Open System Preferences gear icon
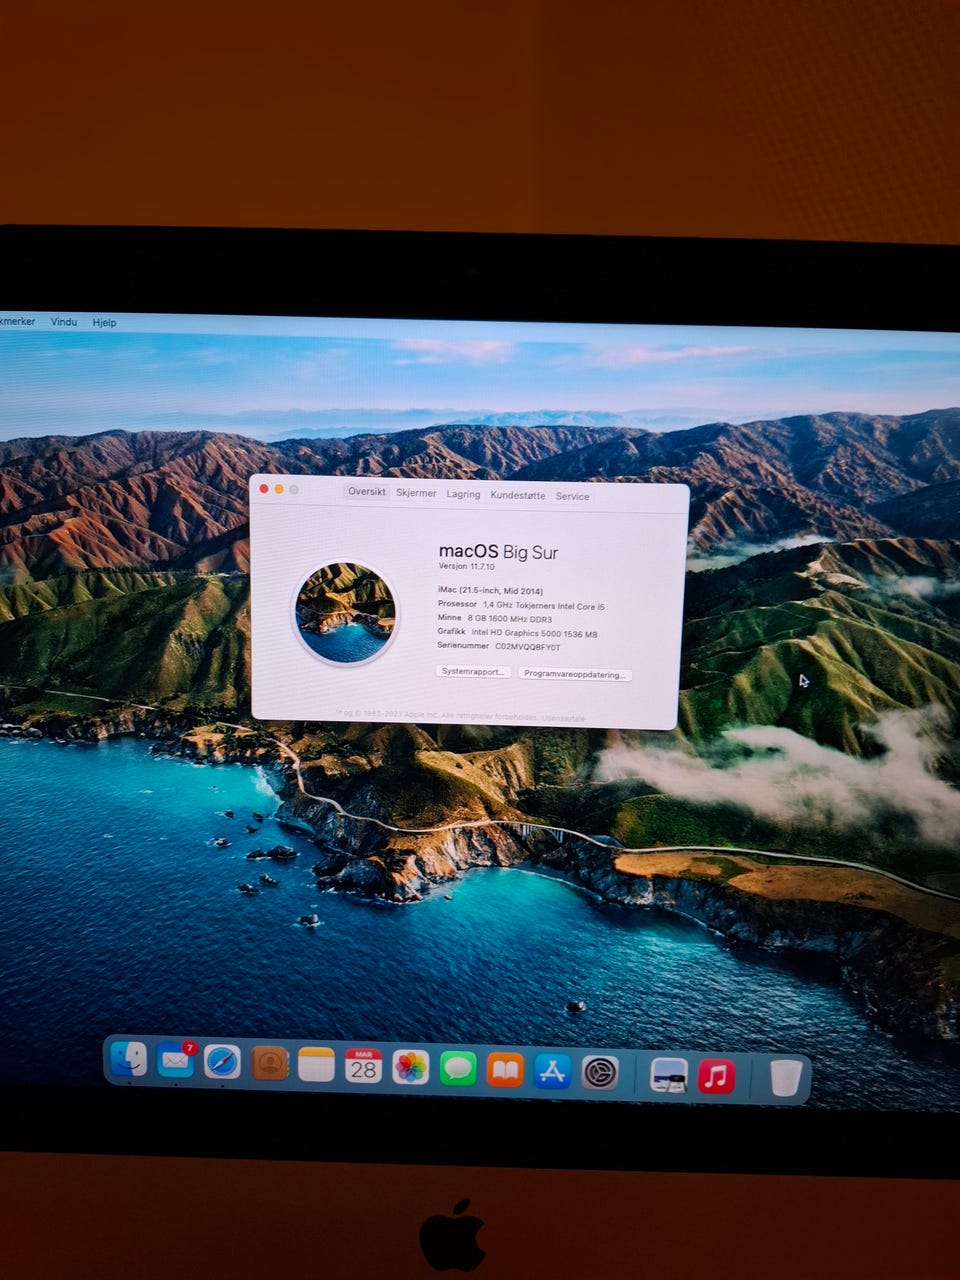This screenshot has height=1280, width=960. click(x=600, y=1073)
